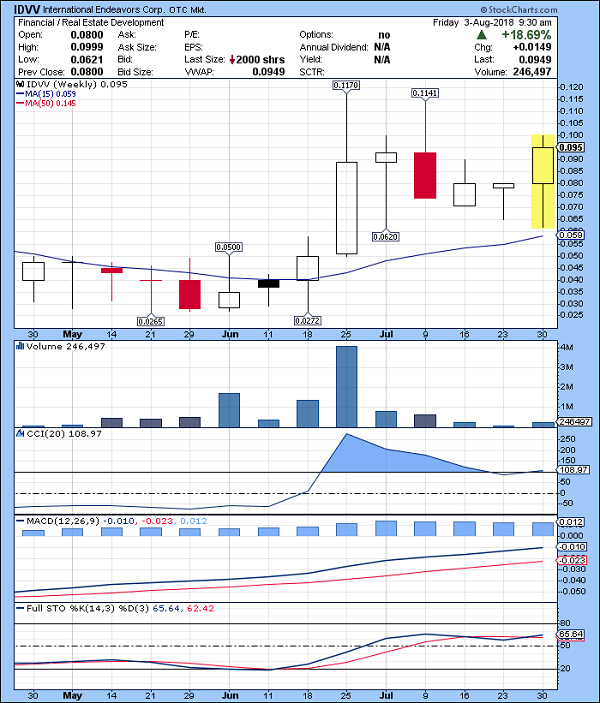Click the -0.010 MACD line axis tag

click(571, 547)
